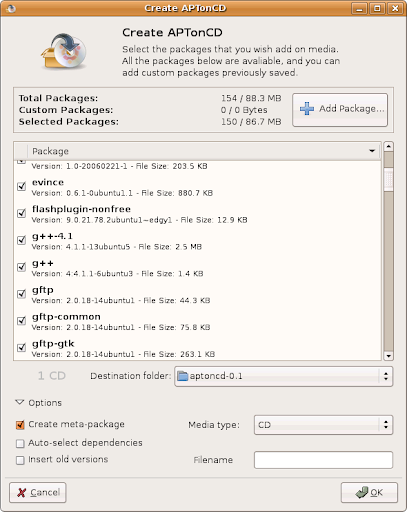The image size is (407, 512).
Task: Click the window menu icon in title bar
Action: 11,8
